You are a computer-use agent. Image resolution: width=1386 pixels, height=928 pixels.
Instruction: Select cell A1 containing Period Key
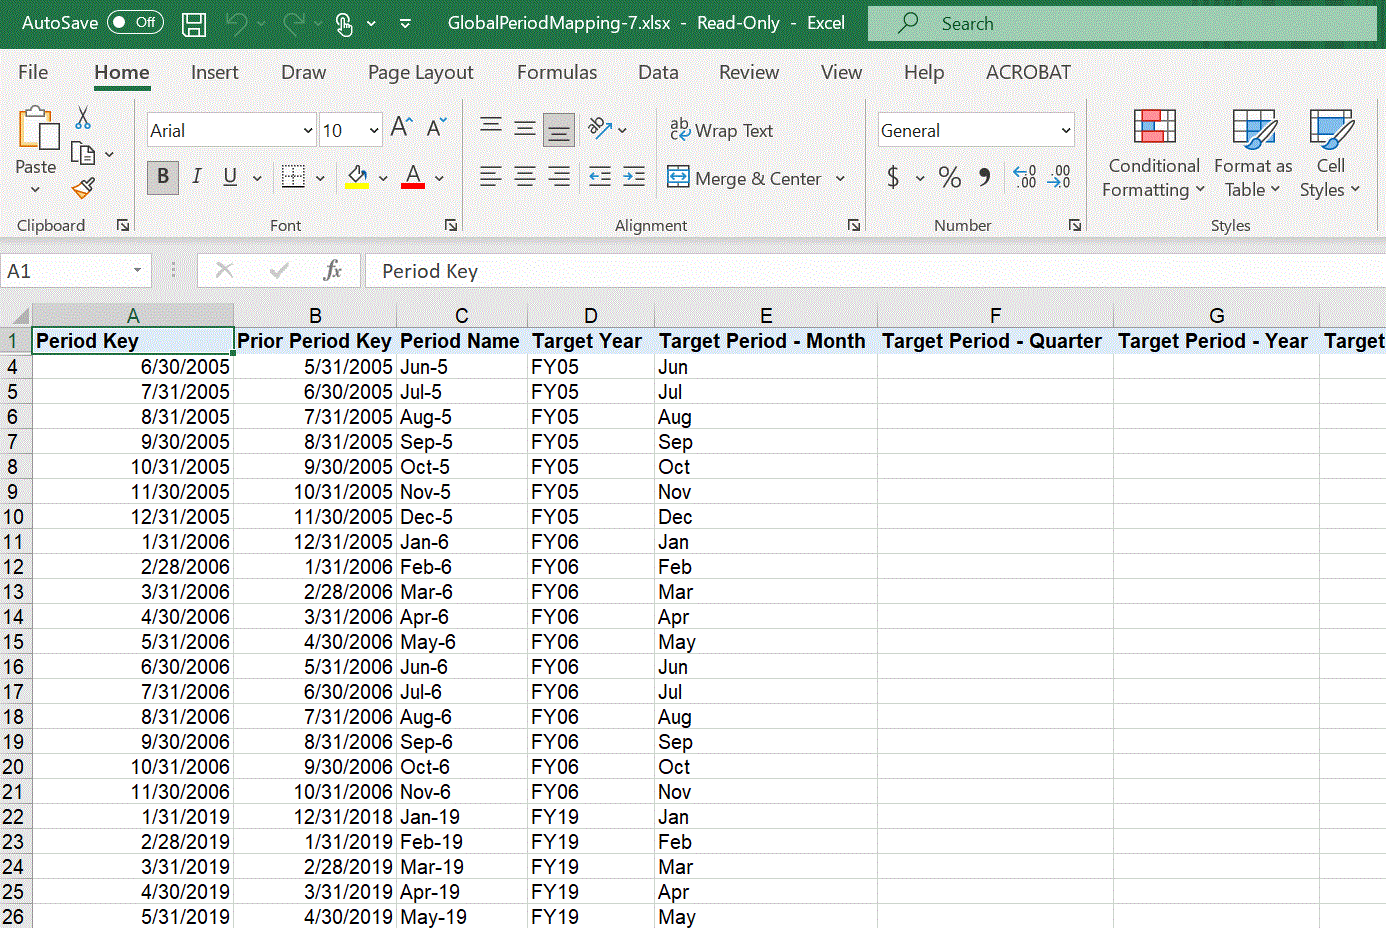(x=133, y=340)
